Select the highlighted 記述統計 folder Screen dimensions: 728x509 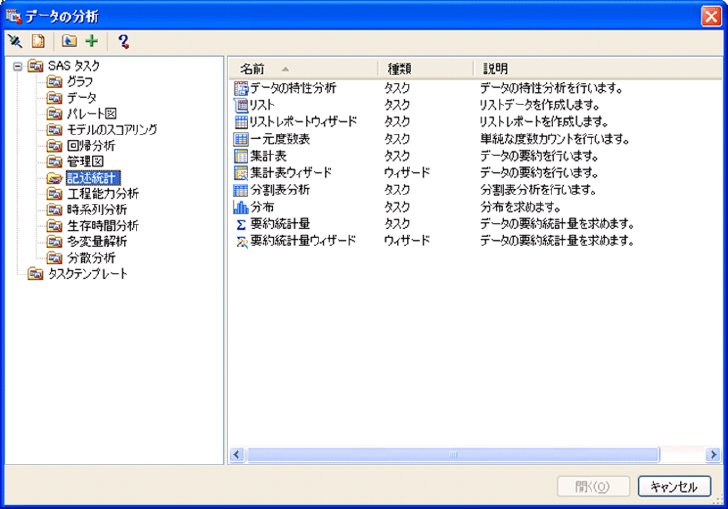(x=93, y=178)
